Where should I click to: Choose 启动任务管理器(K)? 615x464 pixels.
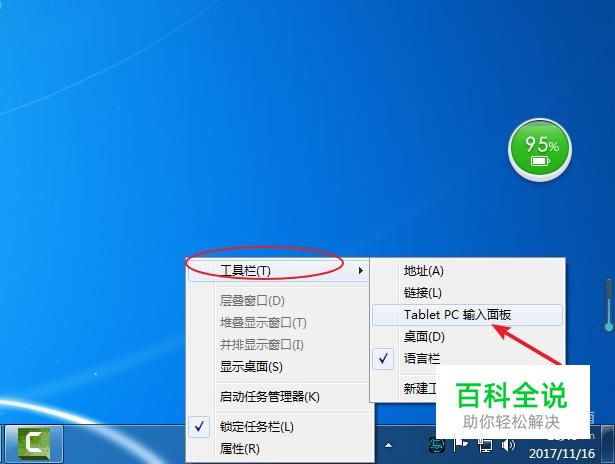pyautogui.click(x=278, y=397)
